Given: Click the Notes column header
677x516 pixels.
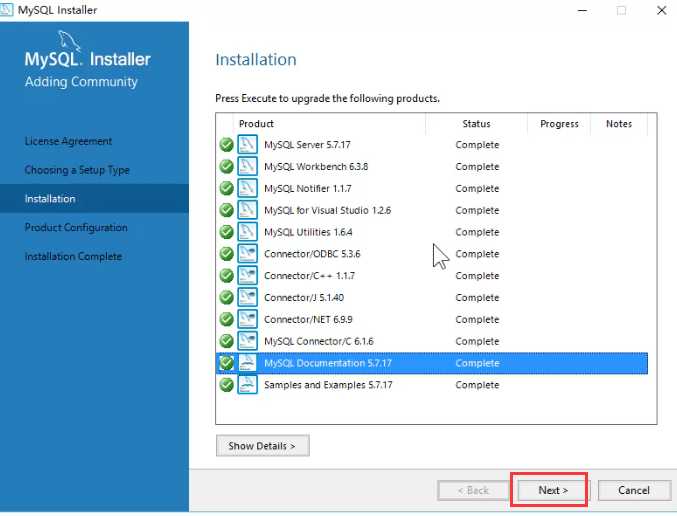Looking at the screenshot, I should click(619, 124).
